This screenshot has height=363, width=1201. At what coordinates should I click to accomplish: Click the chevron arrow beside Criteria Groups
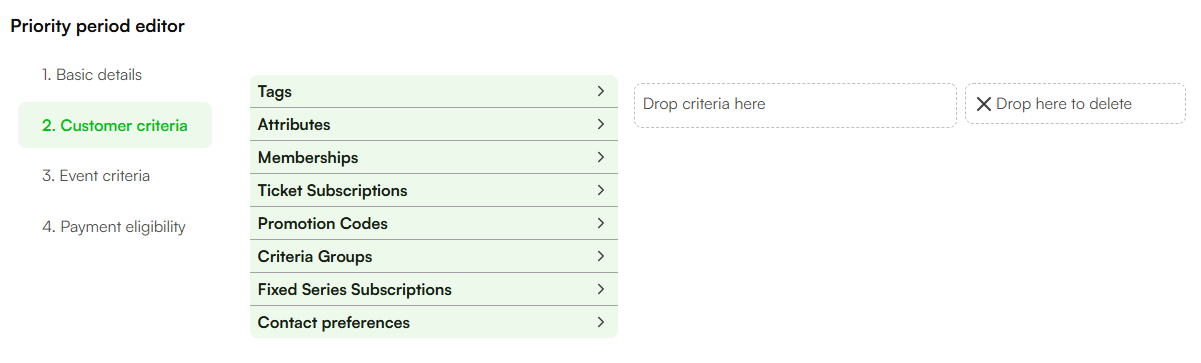(601, 256)
